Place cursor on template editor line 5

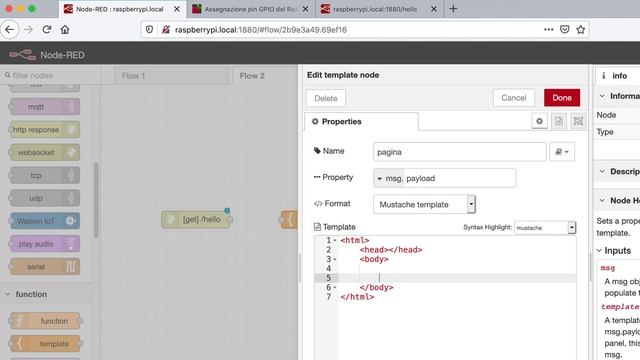pyautogui.click(x=457, y=278)
